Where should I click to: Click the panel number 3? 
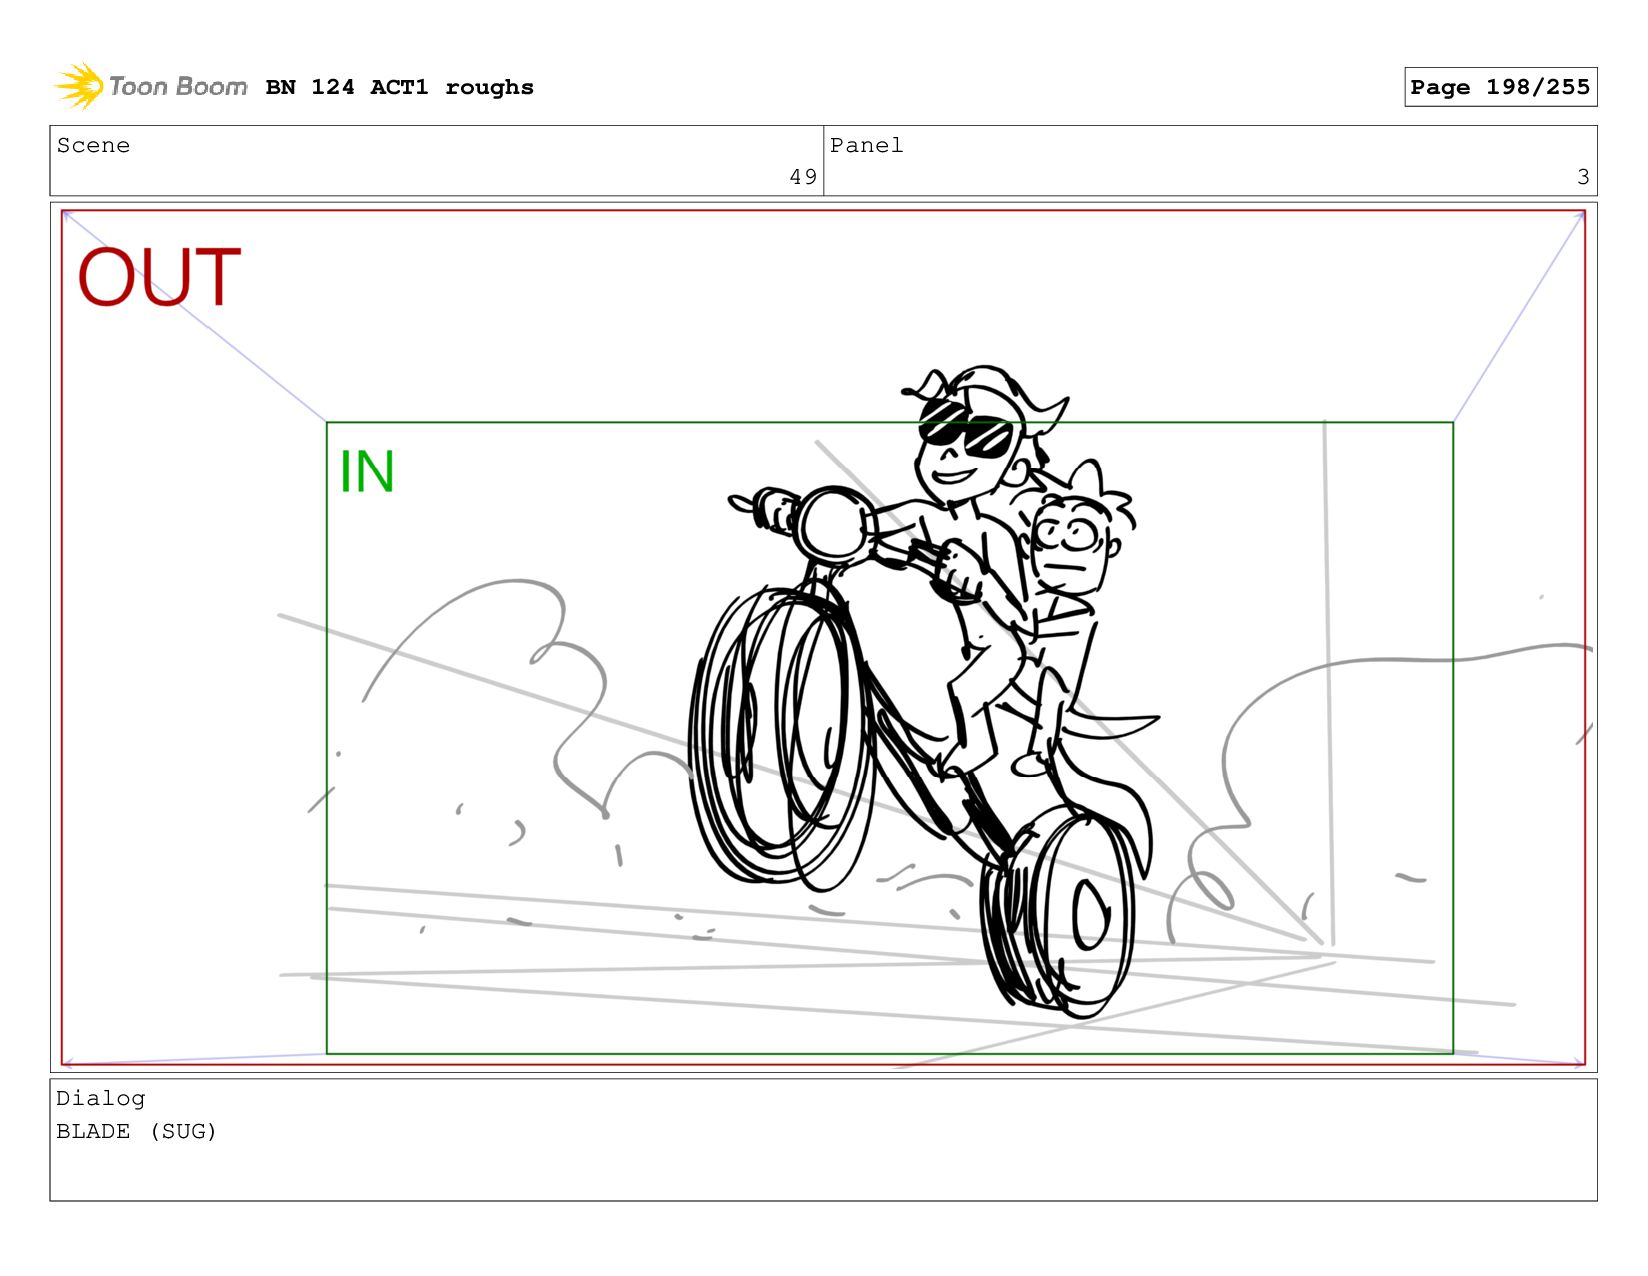click(x=1583, y=177)
